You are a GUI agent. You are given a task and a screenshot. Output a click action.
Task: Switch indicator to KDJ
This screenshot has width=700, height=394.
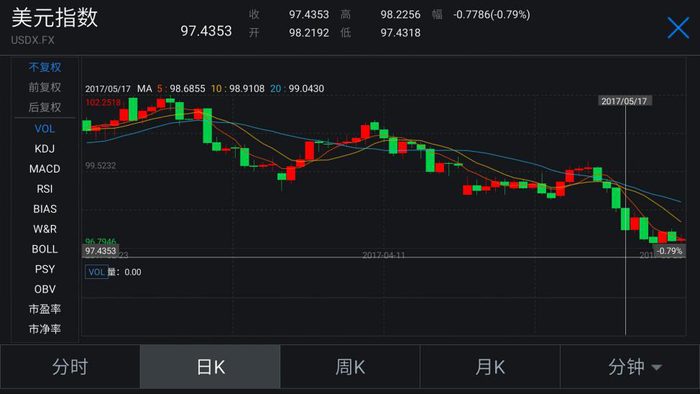pos(45,149)
